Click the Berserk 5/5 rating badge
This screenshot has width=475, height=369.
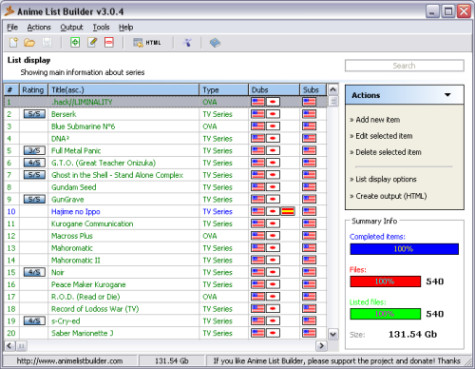coord(34,114)
